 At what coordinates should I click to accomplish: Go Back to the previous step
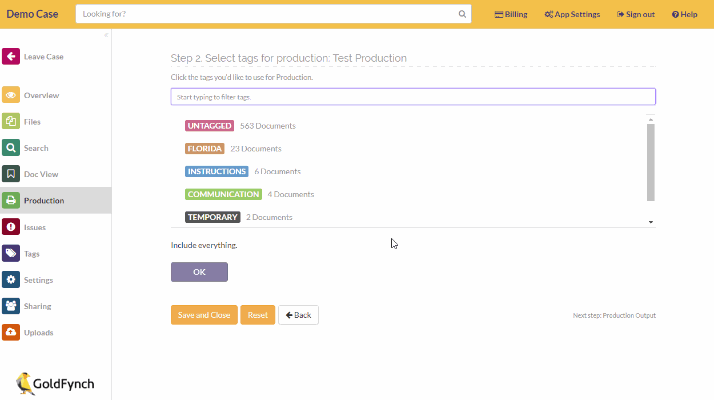(x=298, y=315)
